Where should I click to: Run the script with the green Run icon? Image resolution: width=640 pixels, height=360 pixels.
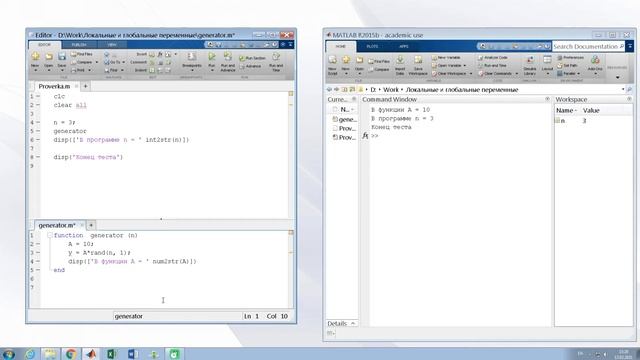(x=211, y=56)
